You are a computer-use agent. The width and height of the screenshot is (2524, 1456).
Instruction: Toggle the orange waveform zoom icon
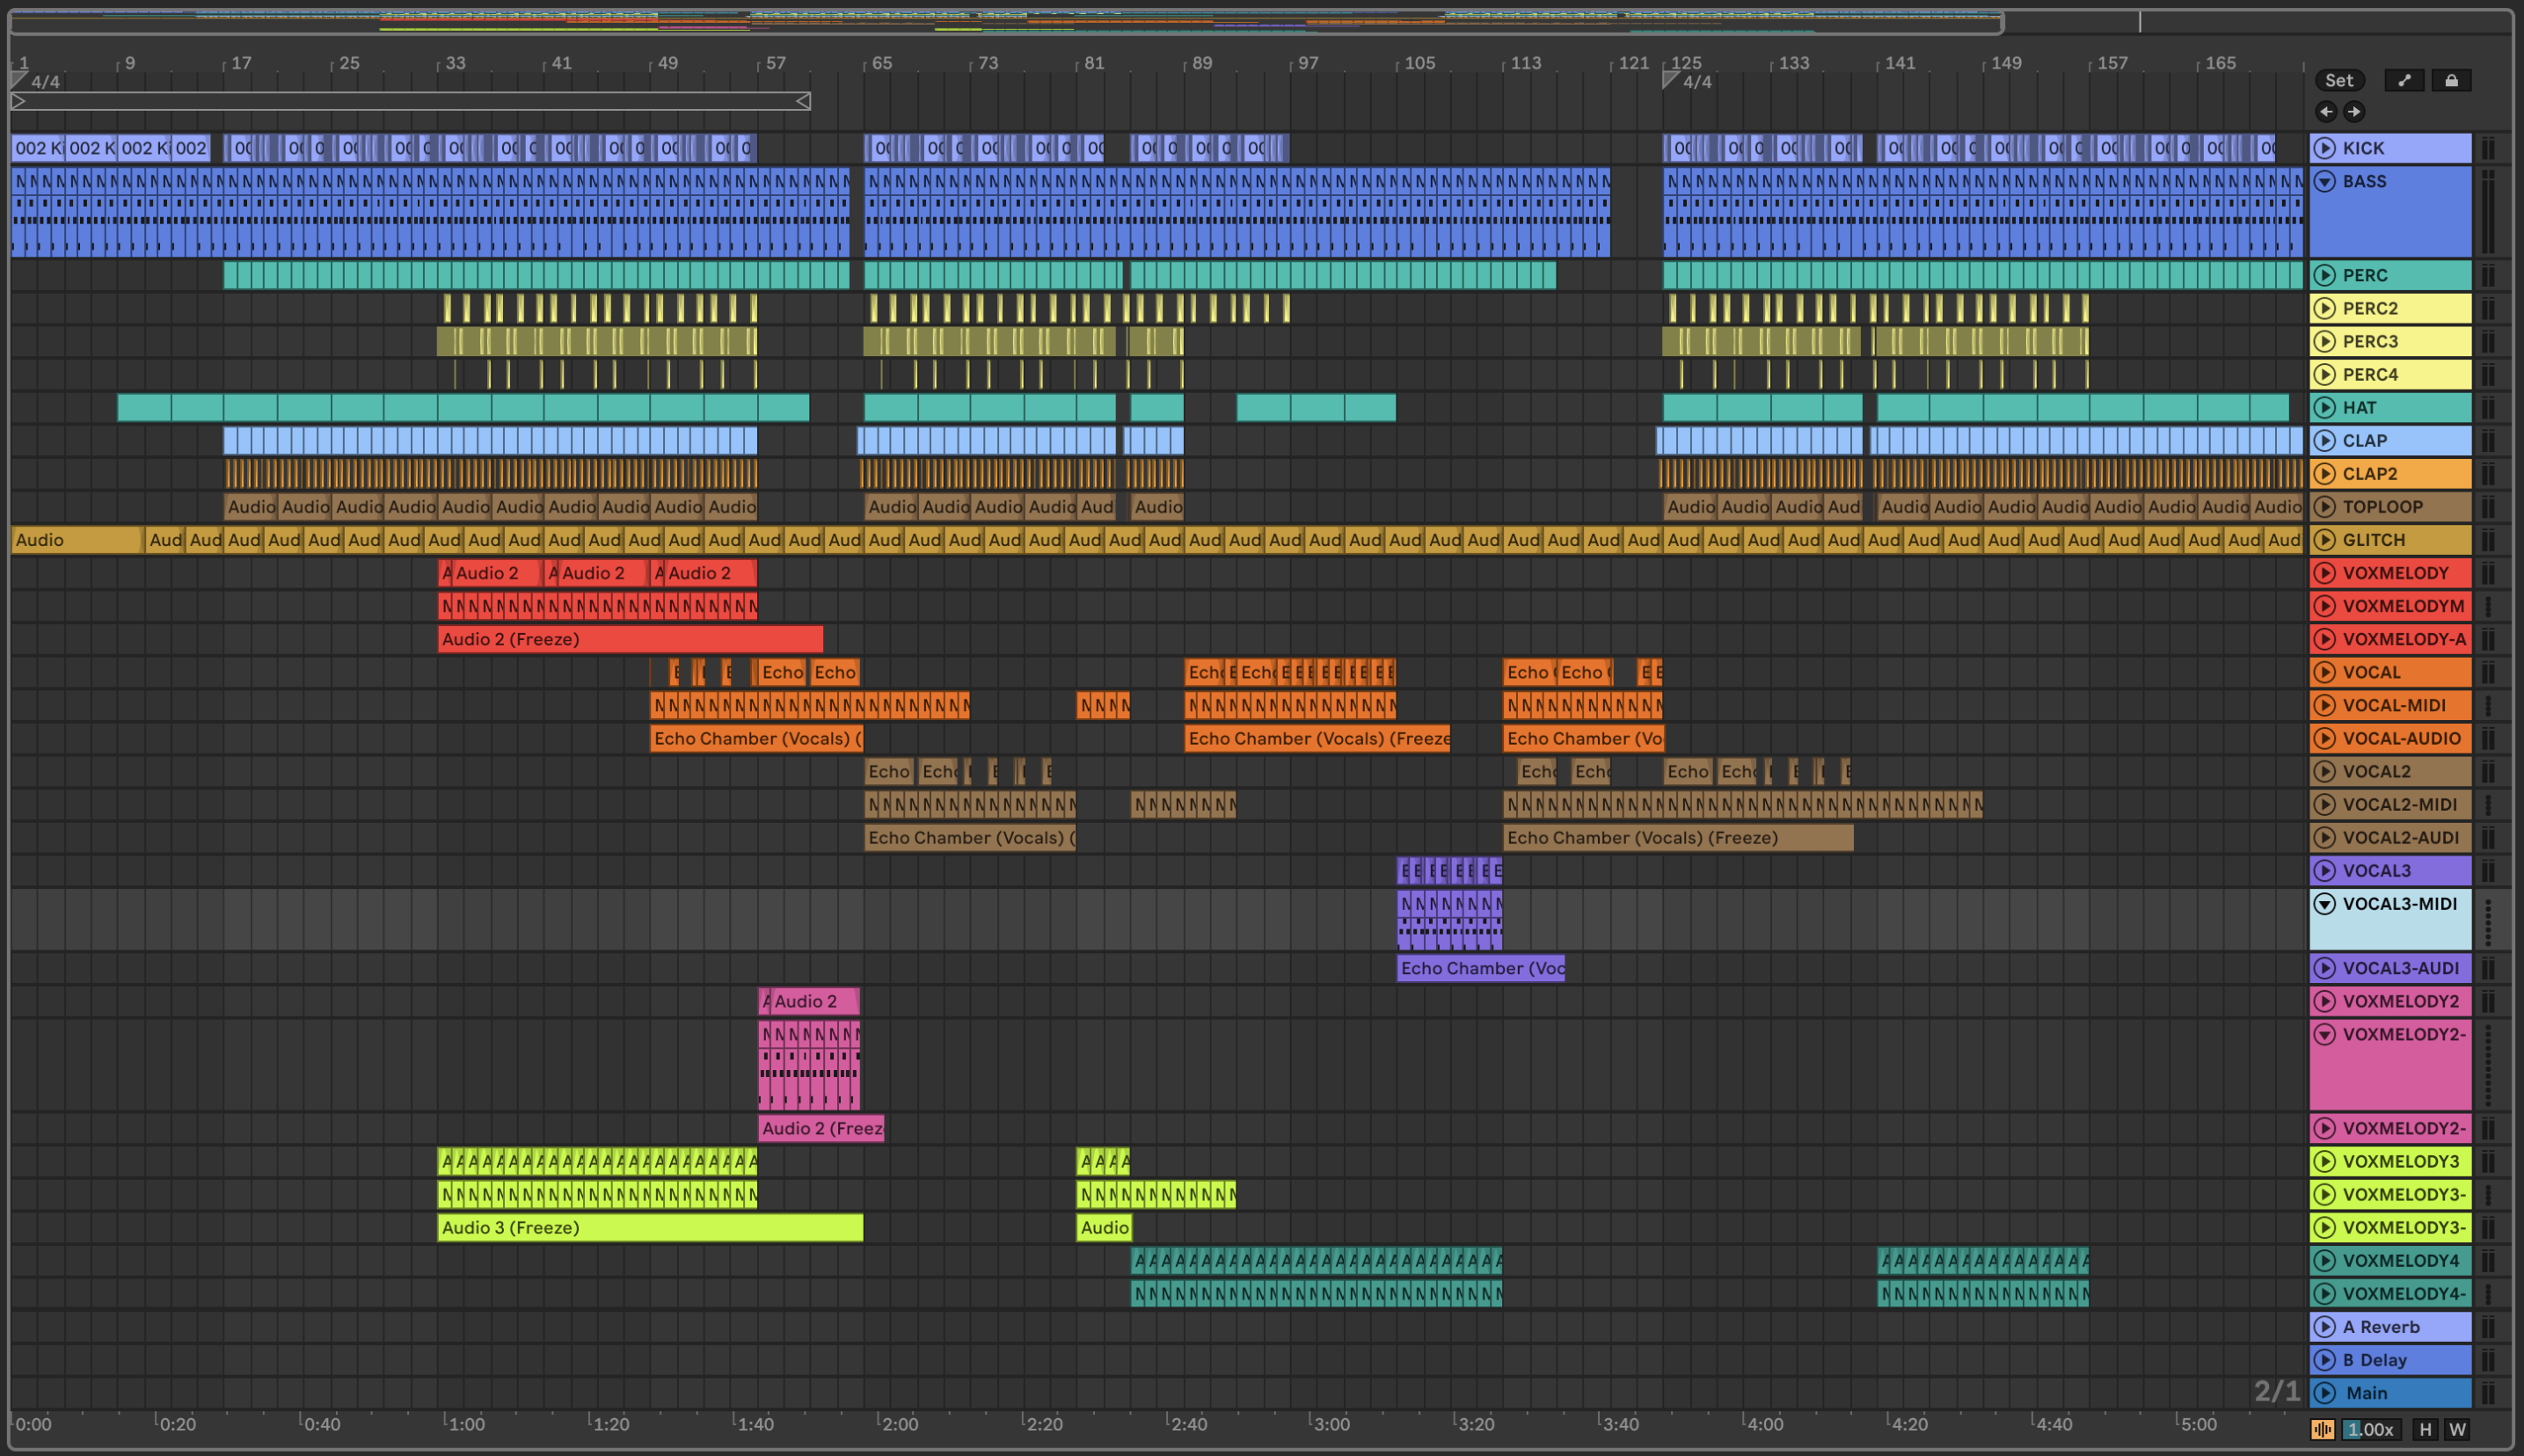click(2322, 1429)
